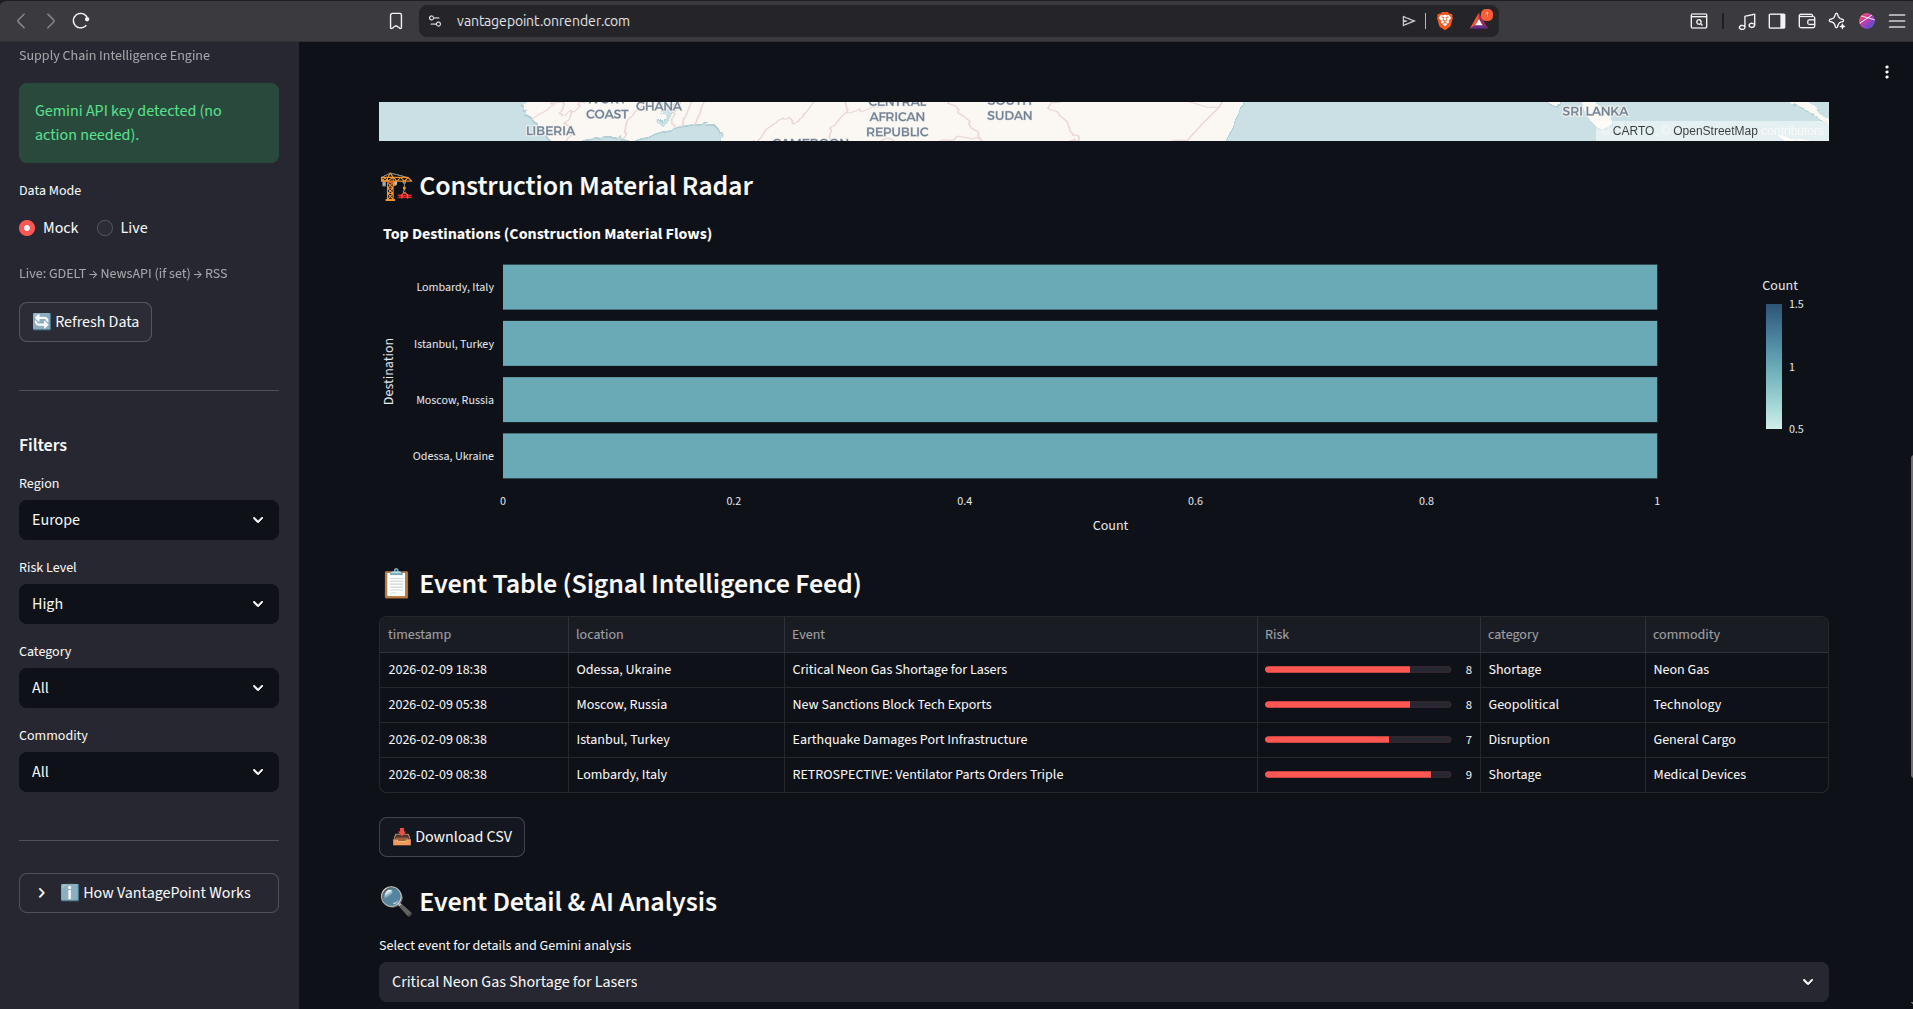Open the browser hamburger menu
The image size is (1913, 1009).
point(1897,21)
